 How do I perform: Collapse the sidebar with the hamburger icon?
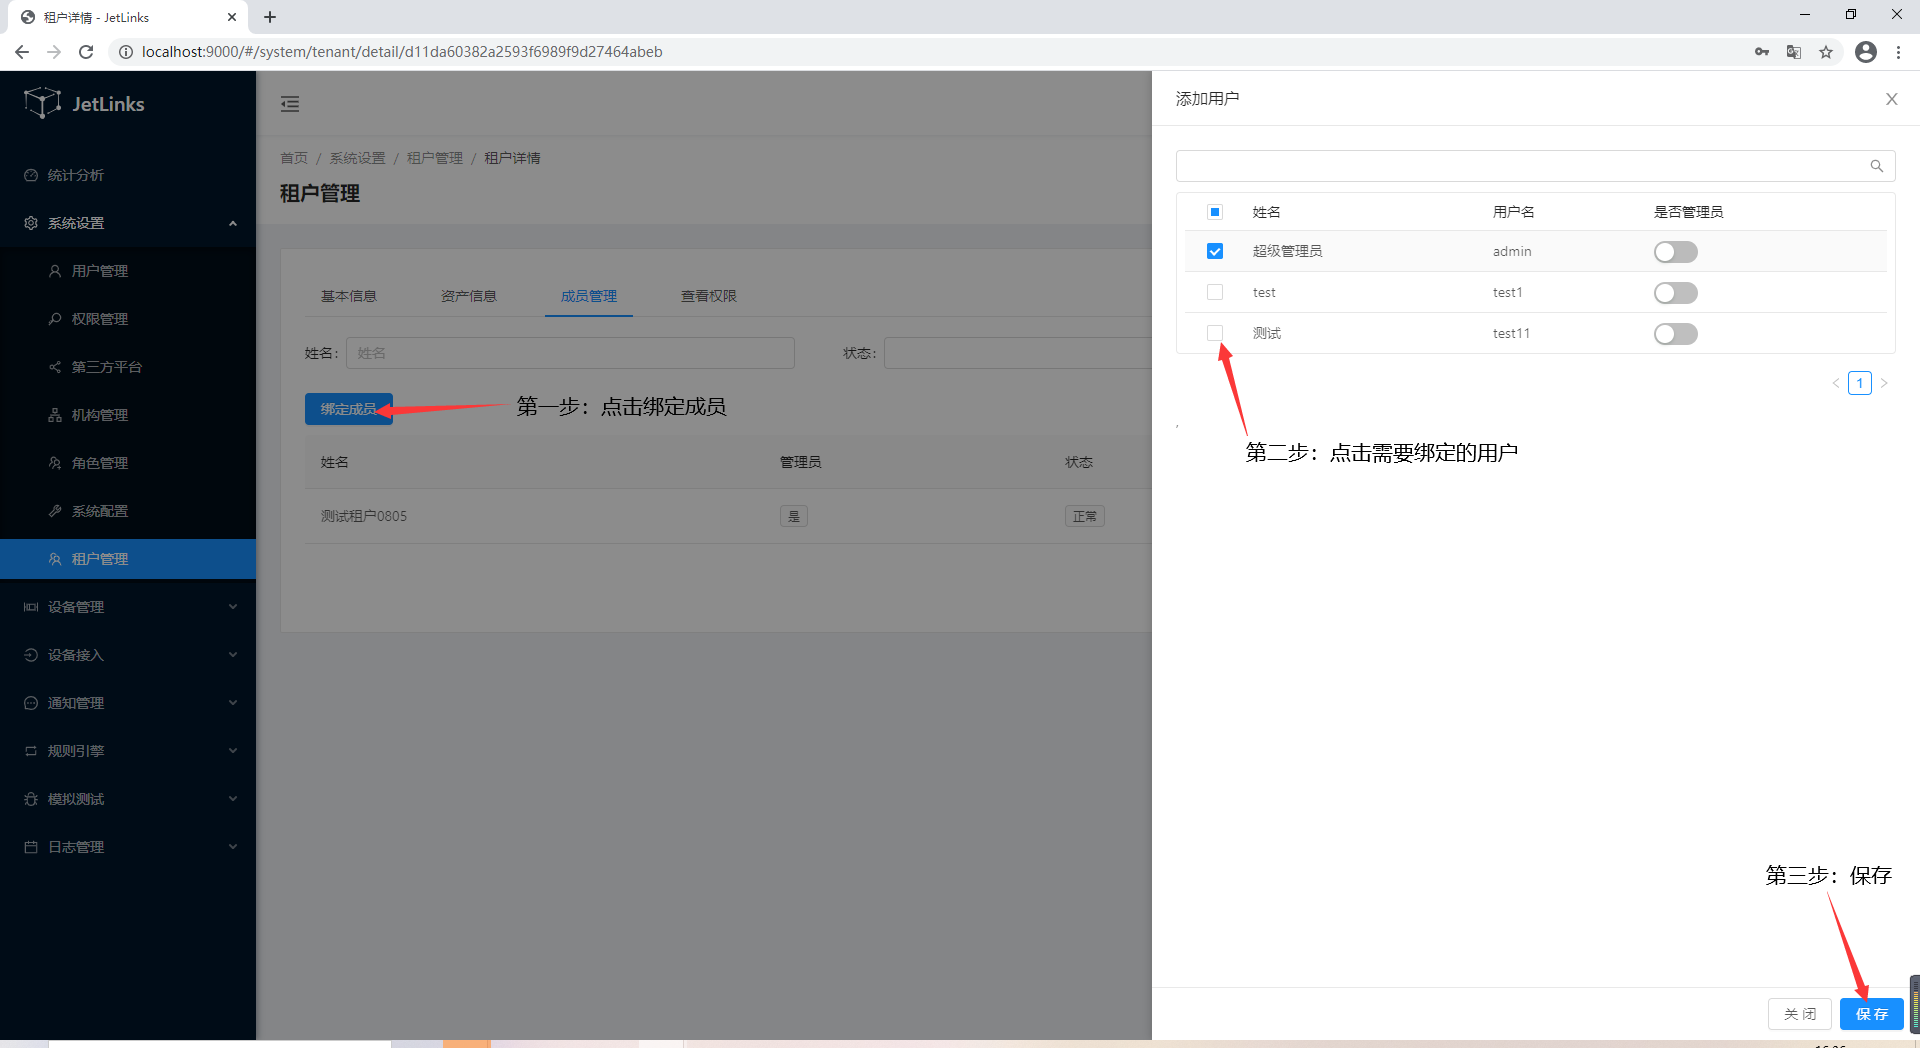point(290,103)
